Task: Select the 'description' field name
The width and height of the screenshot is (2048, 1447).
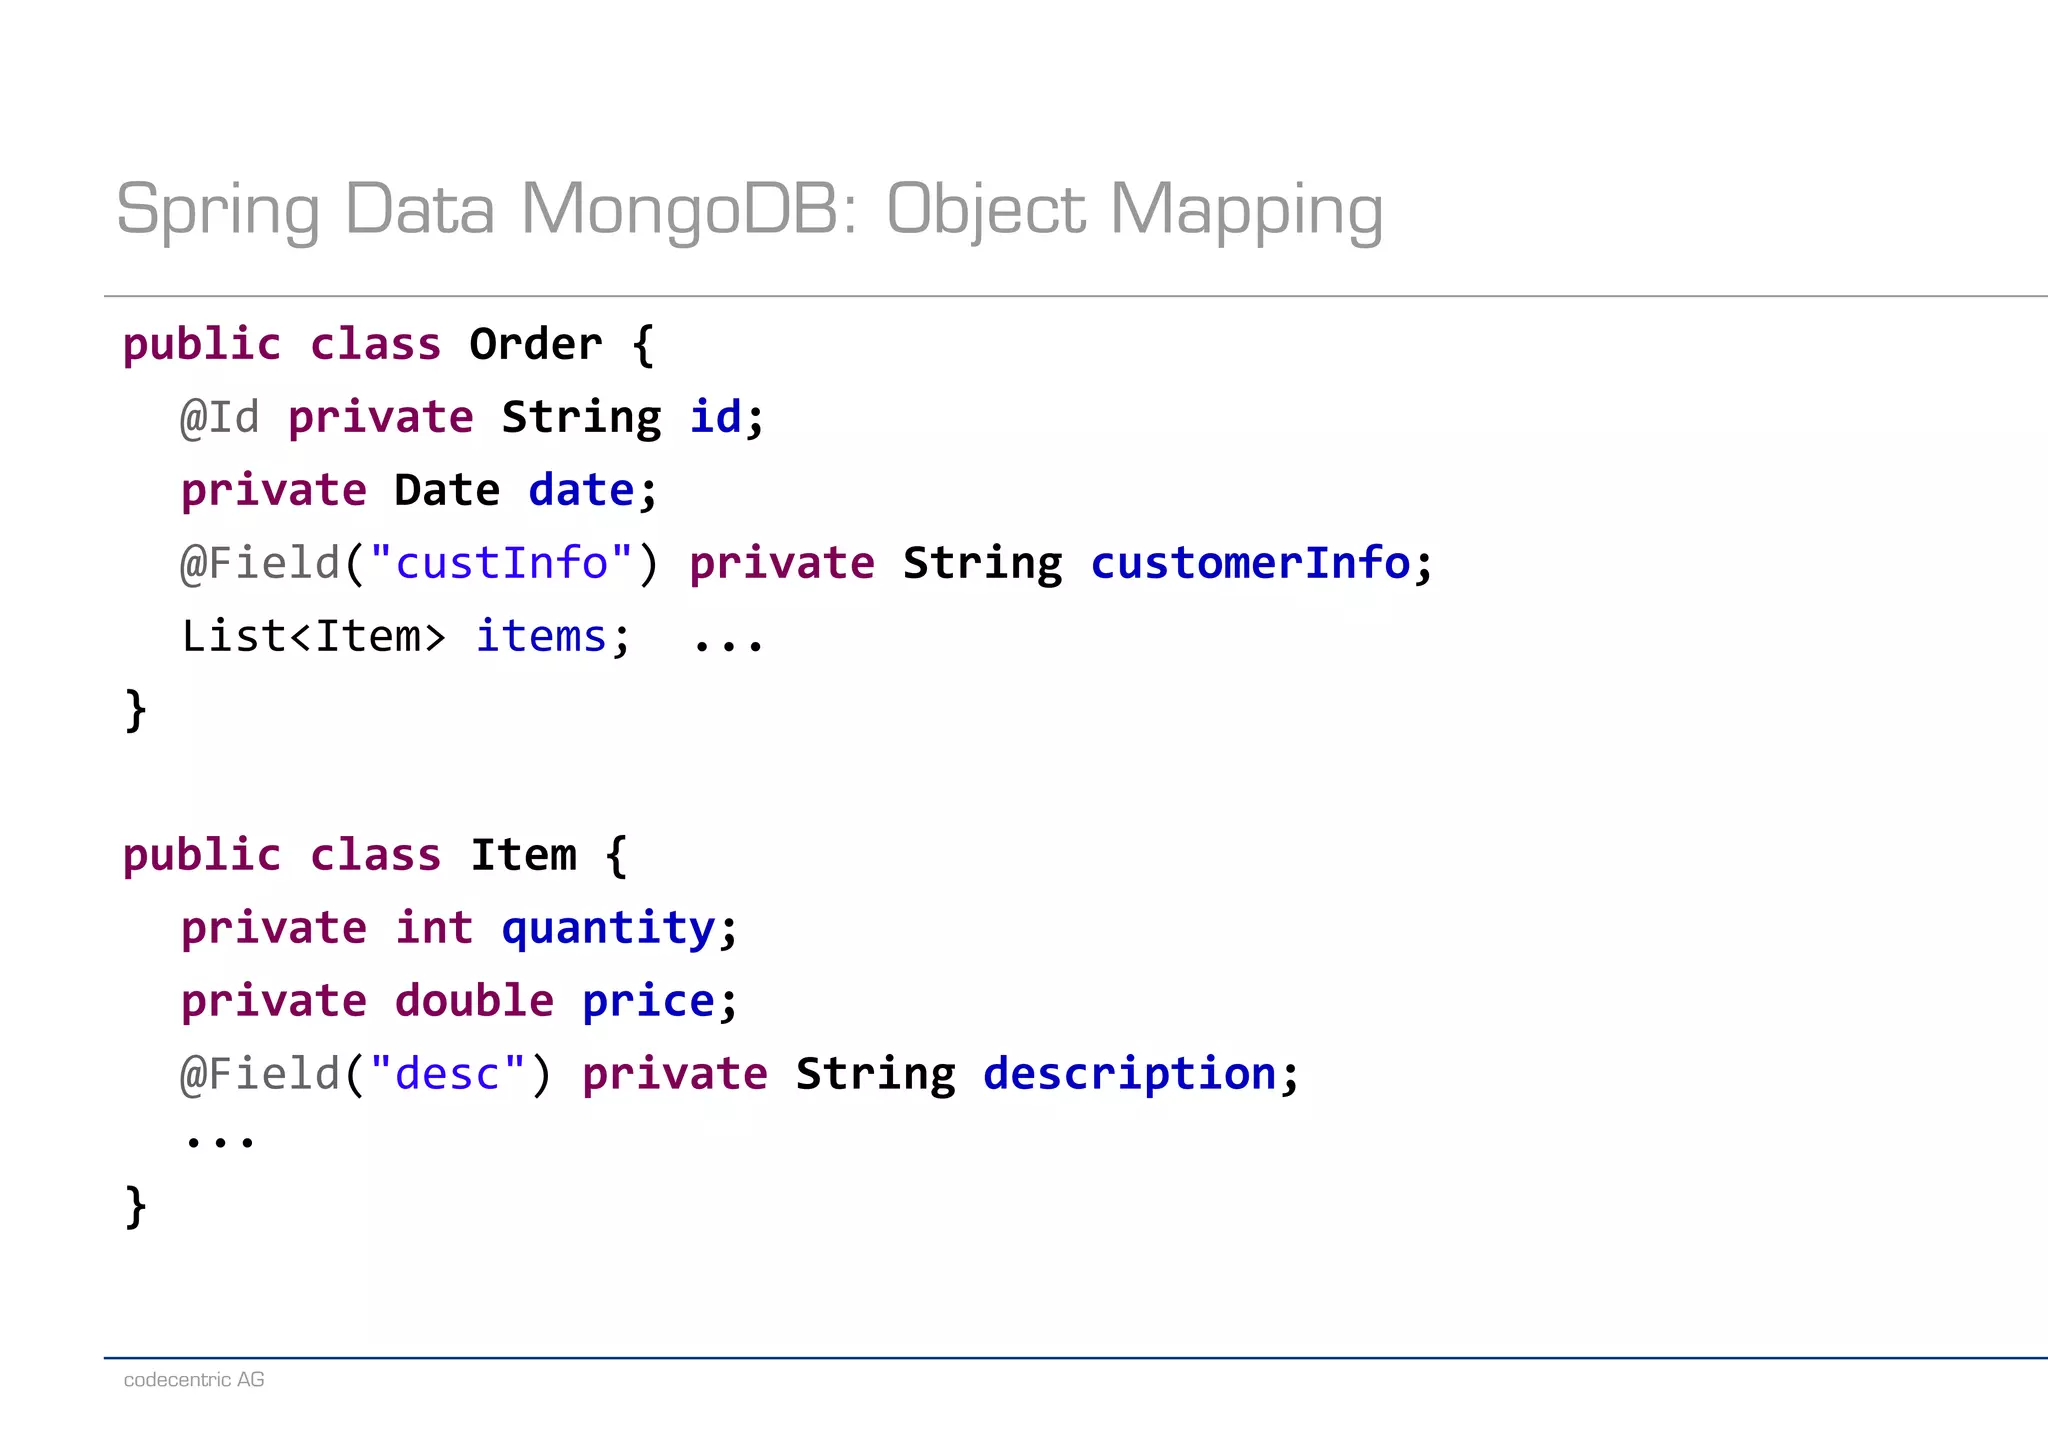Action: pos(1130,1075)
